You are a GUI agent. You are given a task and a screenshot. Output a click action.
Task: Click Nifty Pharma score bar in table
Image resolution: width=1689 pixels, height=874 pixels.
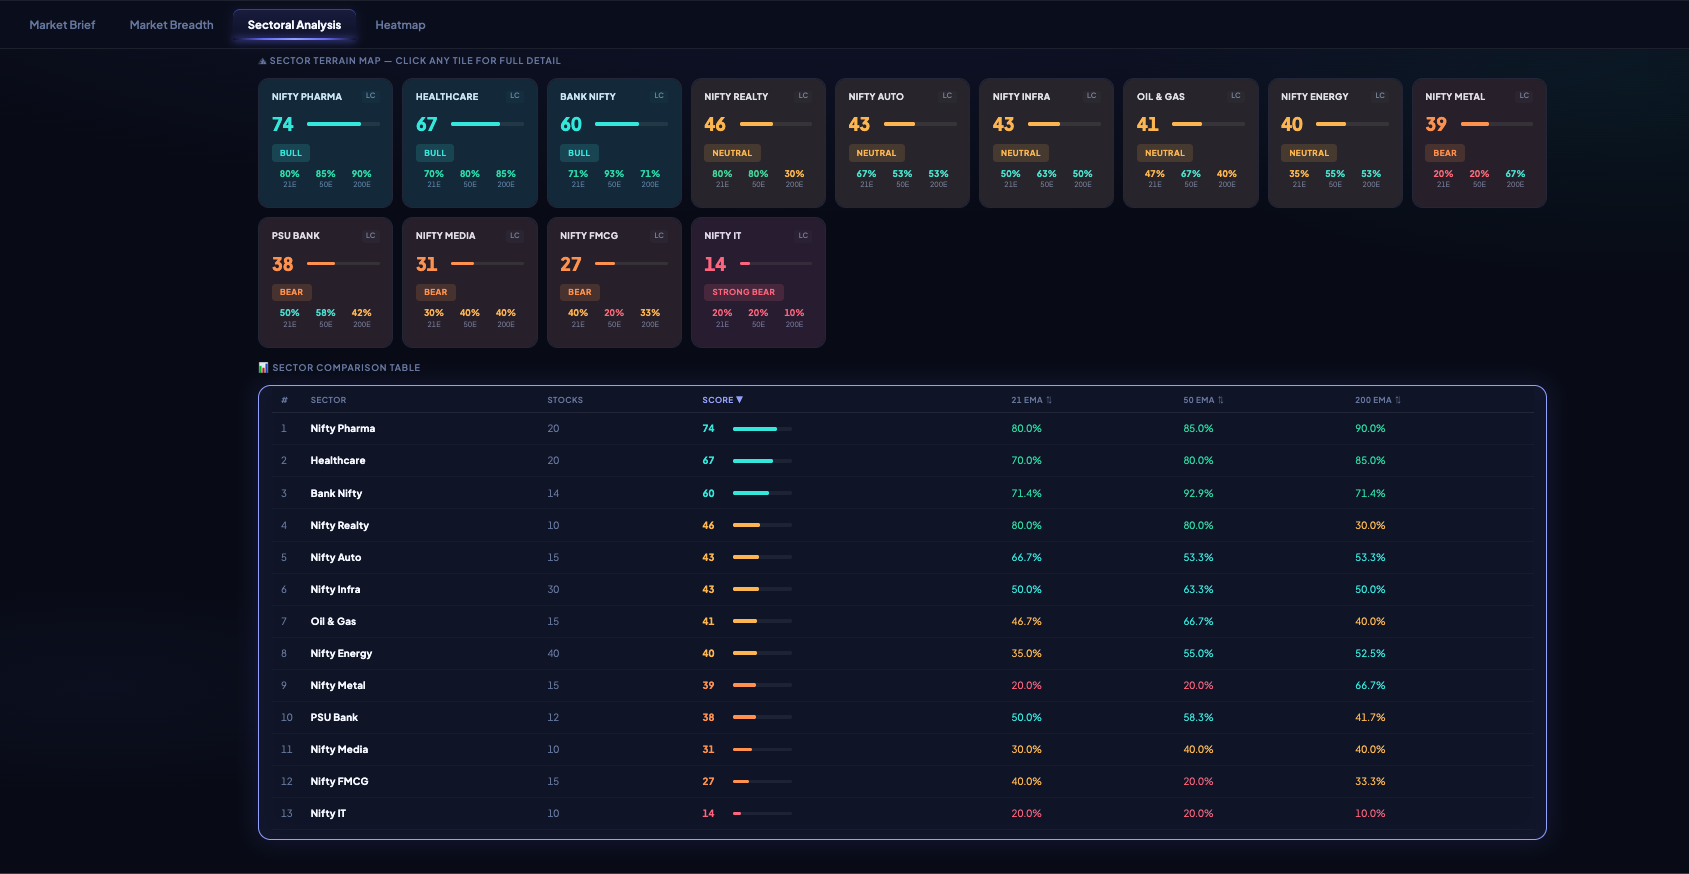[x=762, y=429]
